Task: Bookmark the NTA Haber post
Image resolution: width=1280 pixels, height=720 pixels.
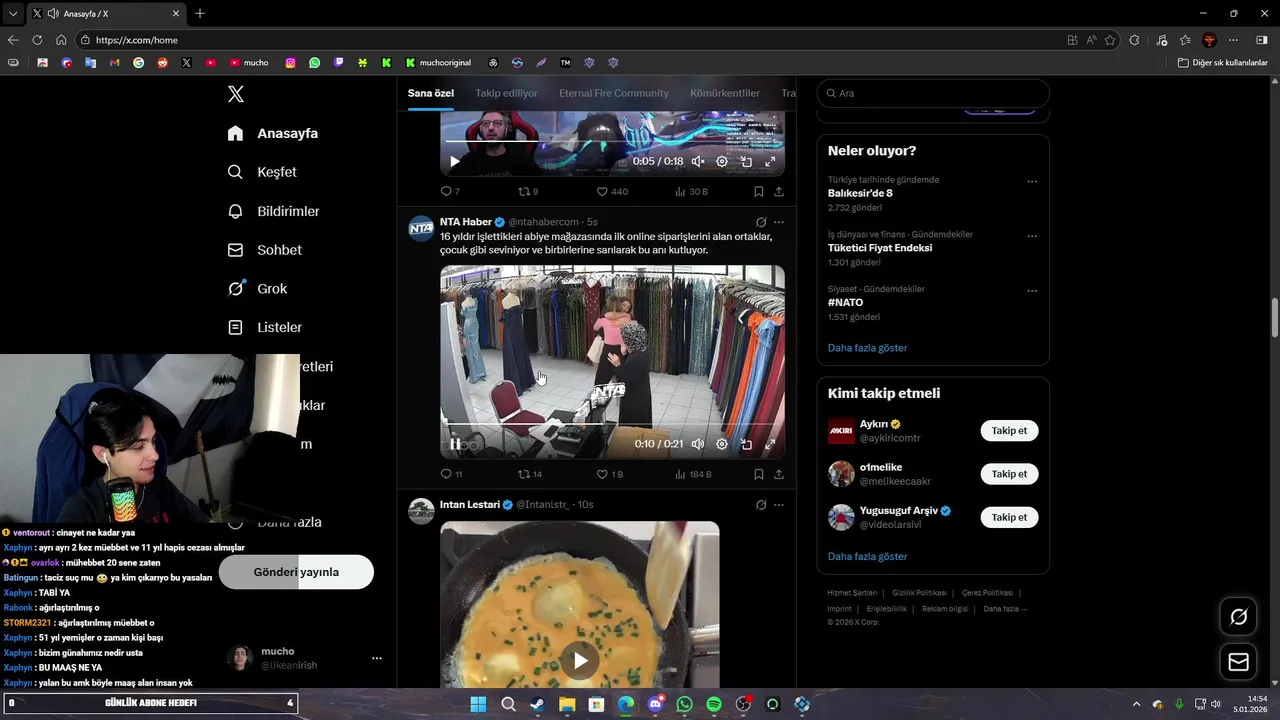Action: 759,474
